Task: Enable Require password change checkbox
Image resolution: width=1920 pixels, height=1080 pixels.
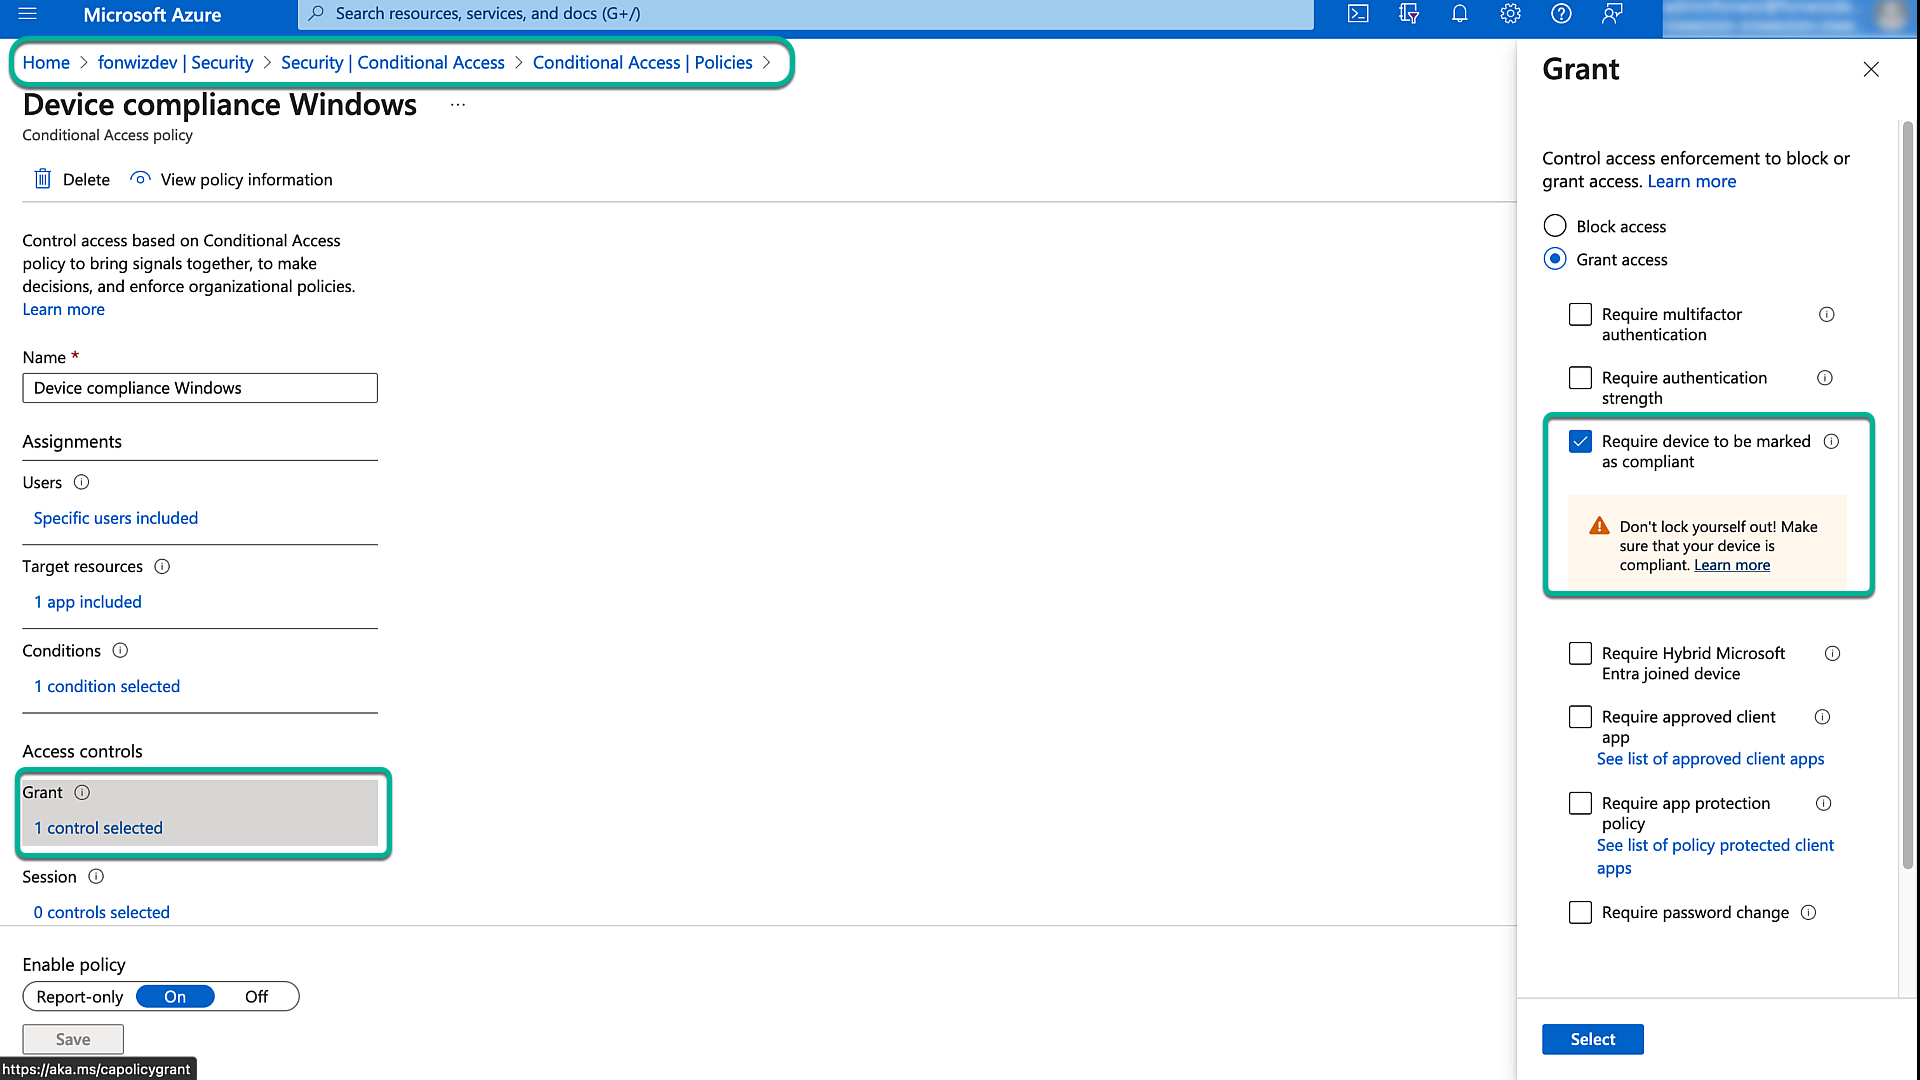Action: tap(1580, 912)
